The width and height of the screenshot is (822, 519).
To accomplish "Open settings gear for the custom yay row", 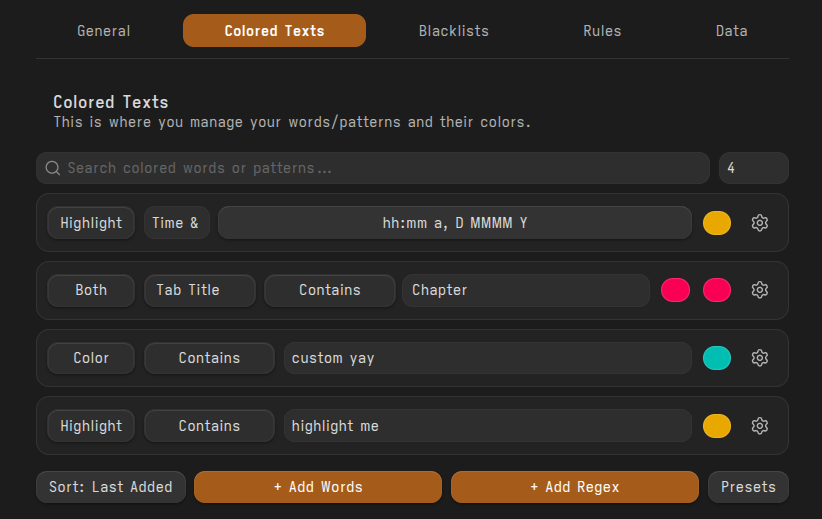I will pos(760,358).
